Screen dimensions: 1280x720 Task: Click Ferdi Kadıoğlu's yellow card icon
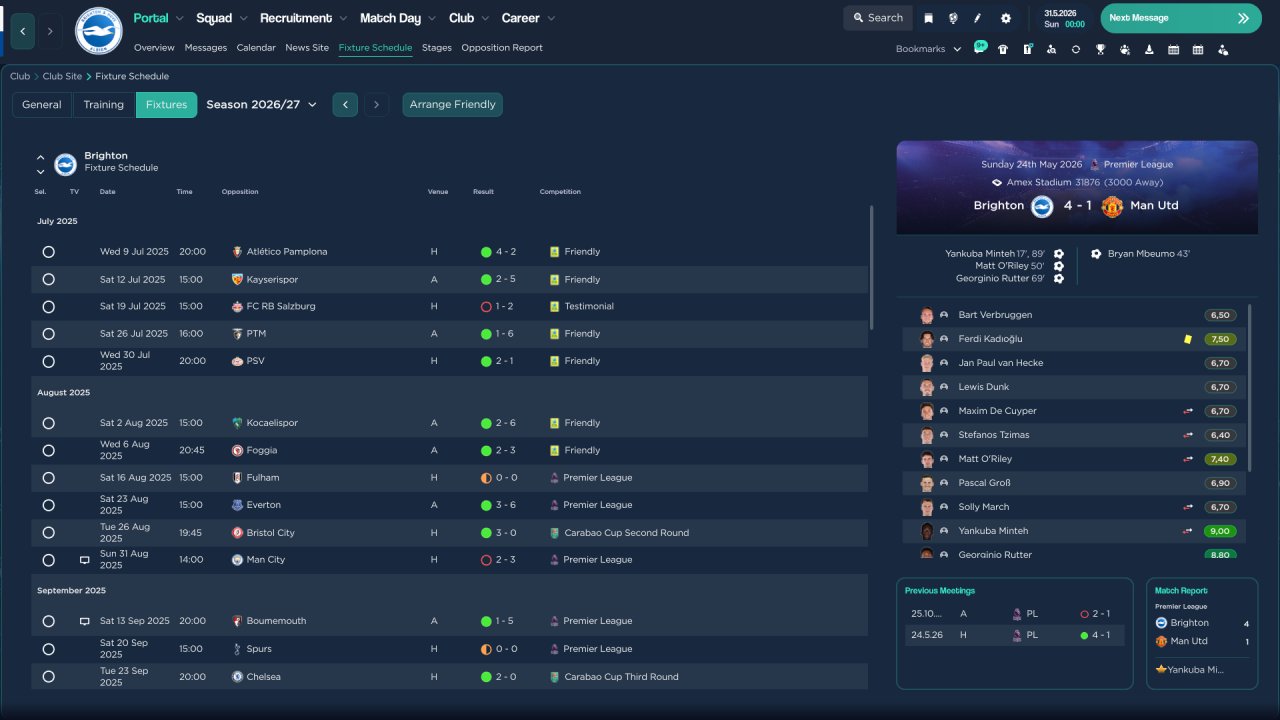(x=1188, y=339)
